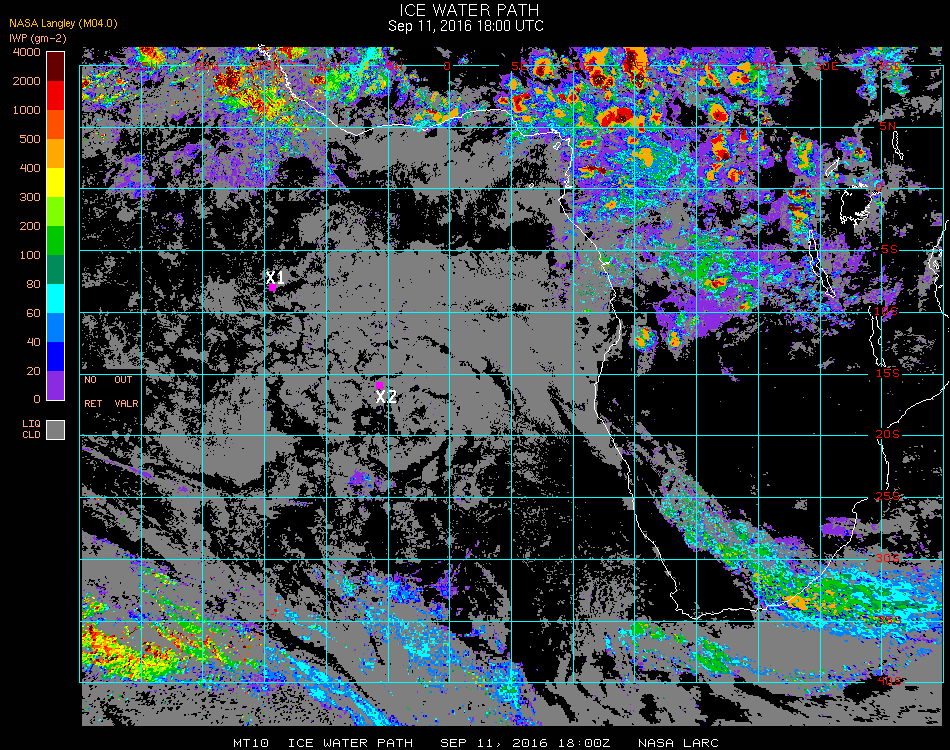Click the 'NASA Langley (M04.0)' label
This screenshot has width=950, height=750.
click(63, 24)
